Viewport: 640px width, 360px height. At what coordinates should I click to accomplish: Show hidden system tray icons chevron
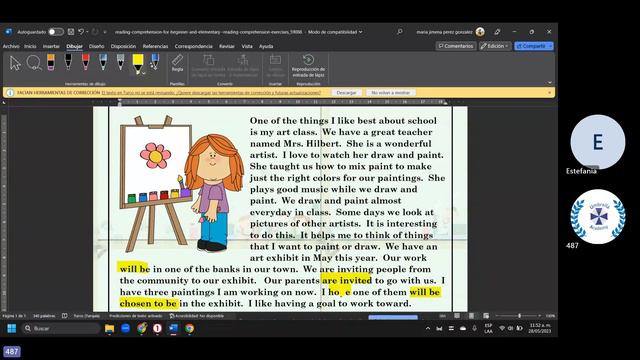[x=427, y=328]
